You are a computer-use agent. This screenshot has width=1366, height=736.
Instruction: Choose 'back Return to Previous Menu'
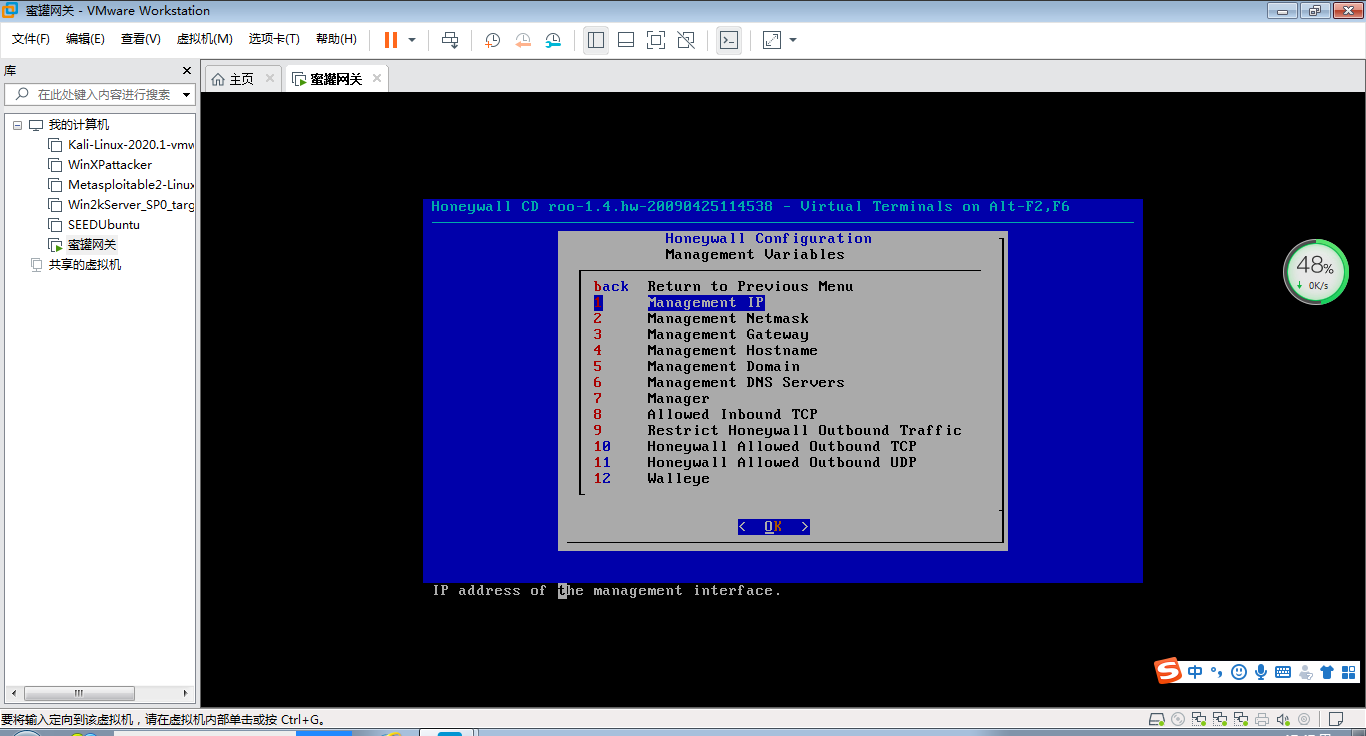[x=723, y=286]
